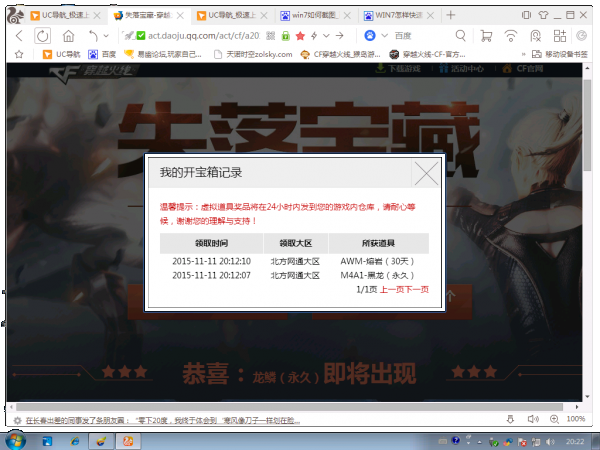Click the QR code icon in address bar
Image resolution: width=600 pixels, height=450 pixels.
pyautogui.click(x=271, y=36)
